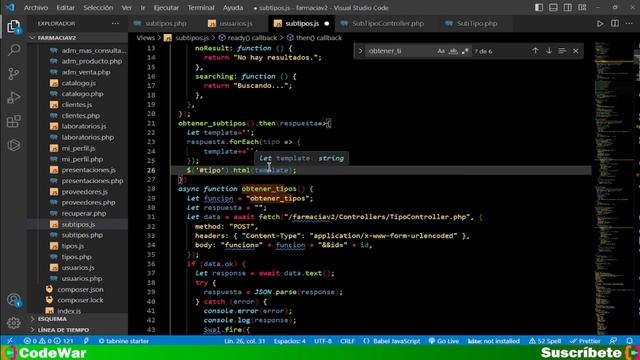Image resolution: width=640 pixels, height=360 pixels.
Task: Open Customize Layout icon
Action: coord(582,8)
